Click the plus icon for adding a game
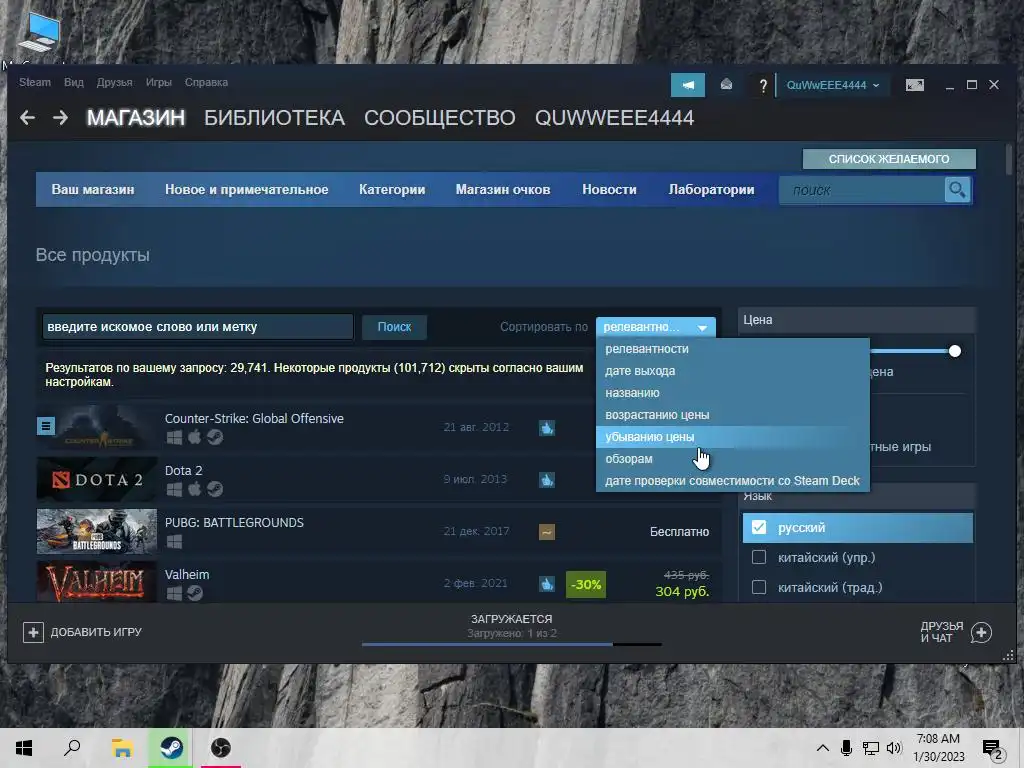Screen dimensions: 1024x768 33,632
